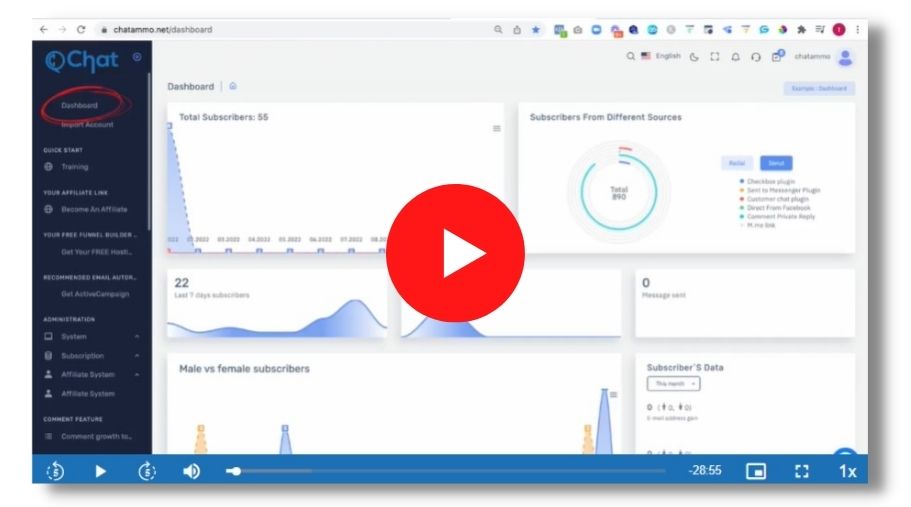Toggle the bookmark star in the address bar

click(x=536, y=30)
